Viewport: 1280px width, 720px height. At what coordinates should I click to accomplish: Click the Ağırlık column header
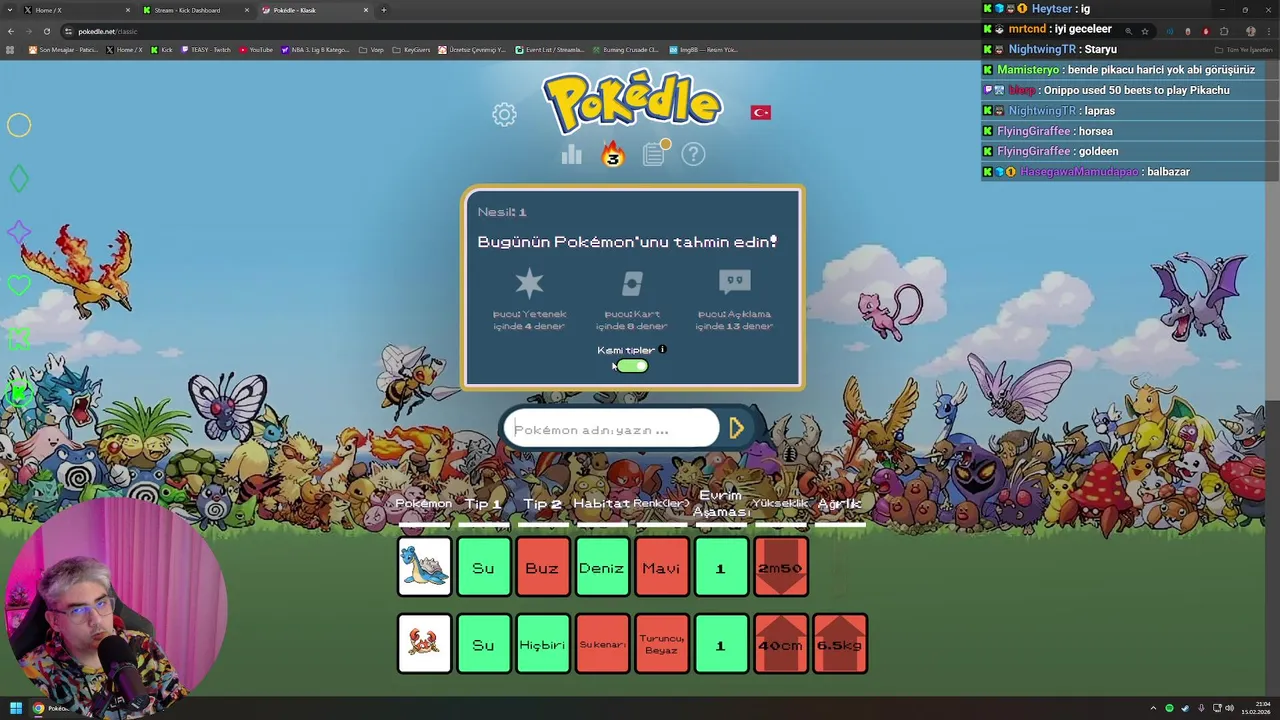(840, 503)
